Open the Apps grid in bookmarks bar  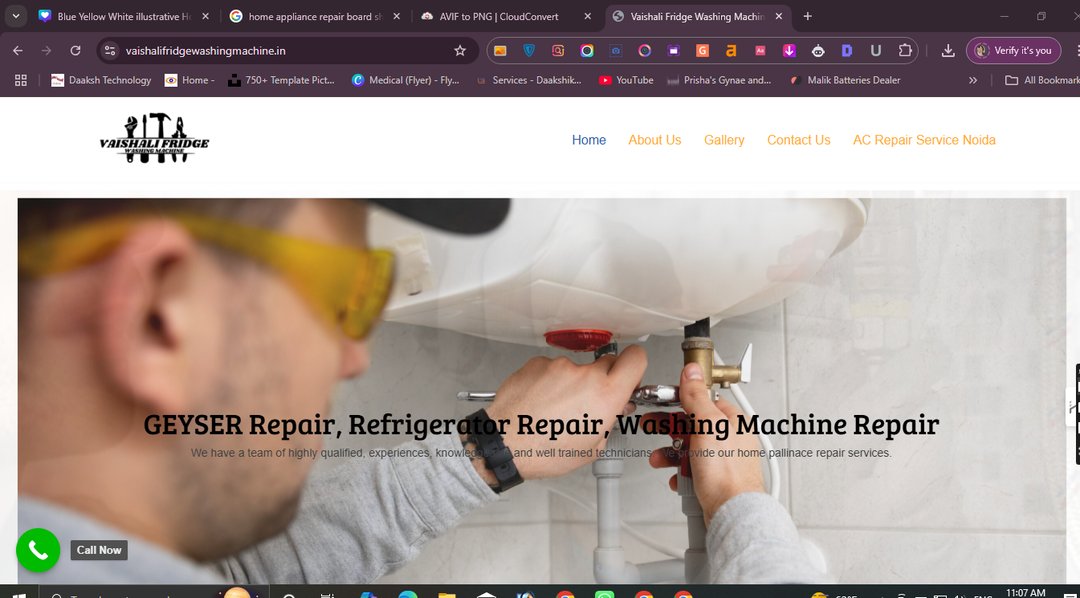coord(21,80)
